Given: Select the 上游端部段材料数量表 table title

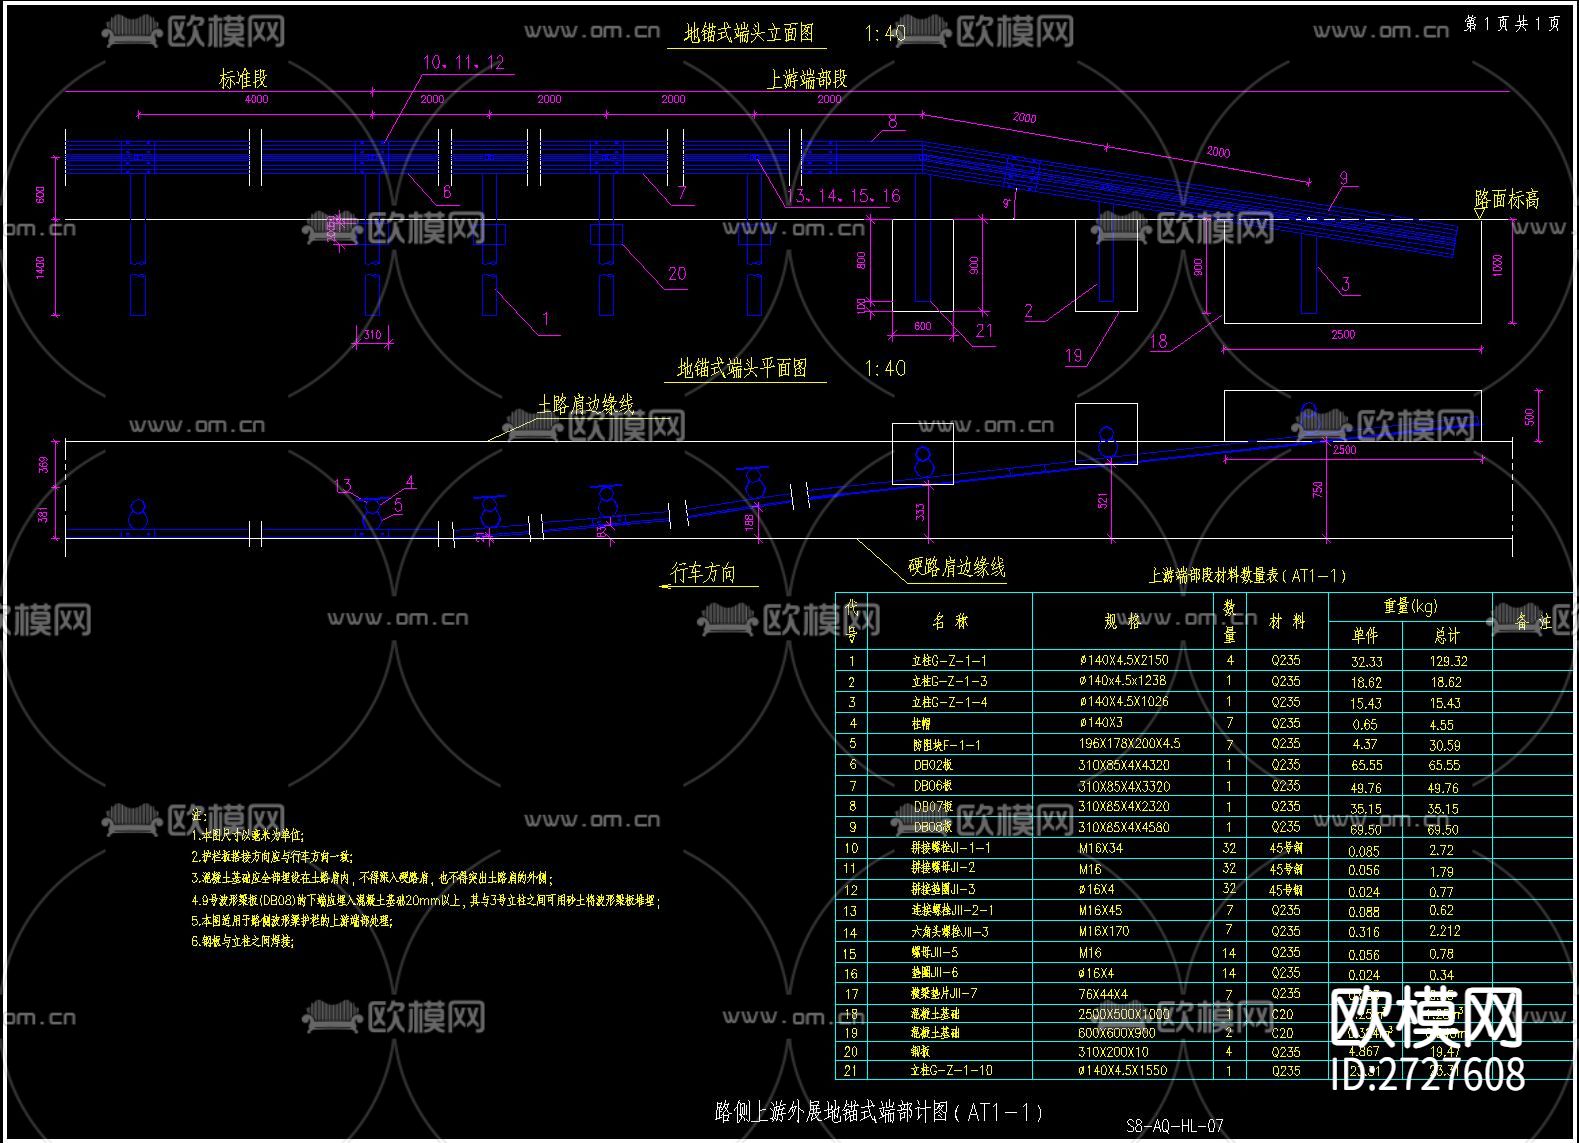Looking at the screenshot, I should click(1247, 576).
